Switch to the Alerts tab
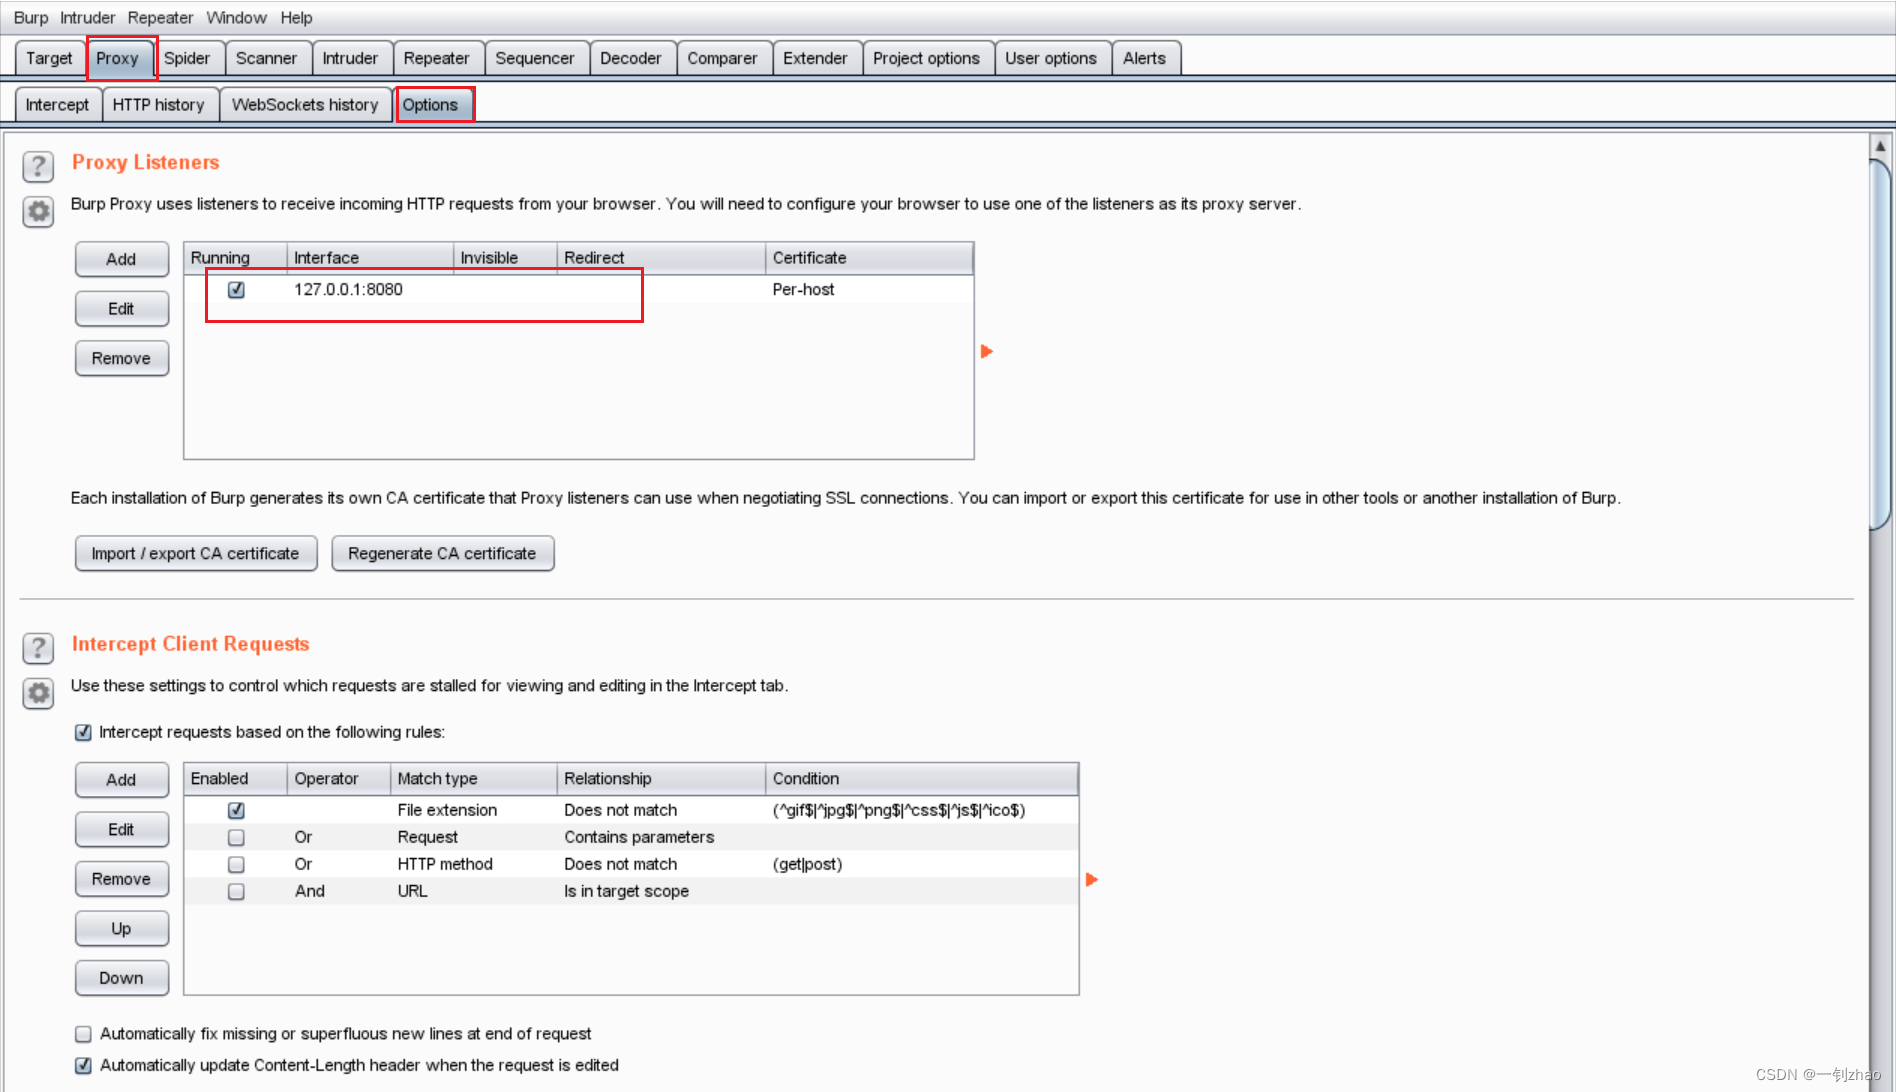Screen dimensions: 1896x1092 pos(1145,58)
